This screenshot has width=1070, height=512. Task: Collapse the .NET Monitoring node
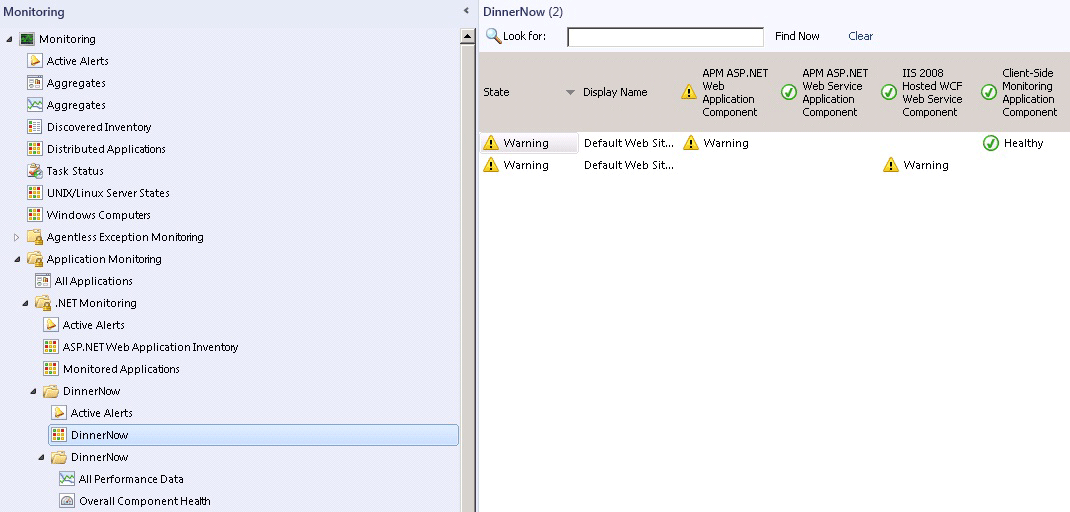coord(25,303)
